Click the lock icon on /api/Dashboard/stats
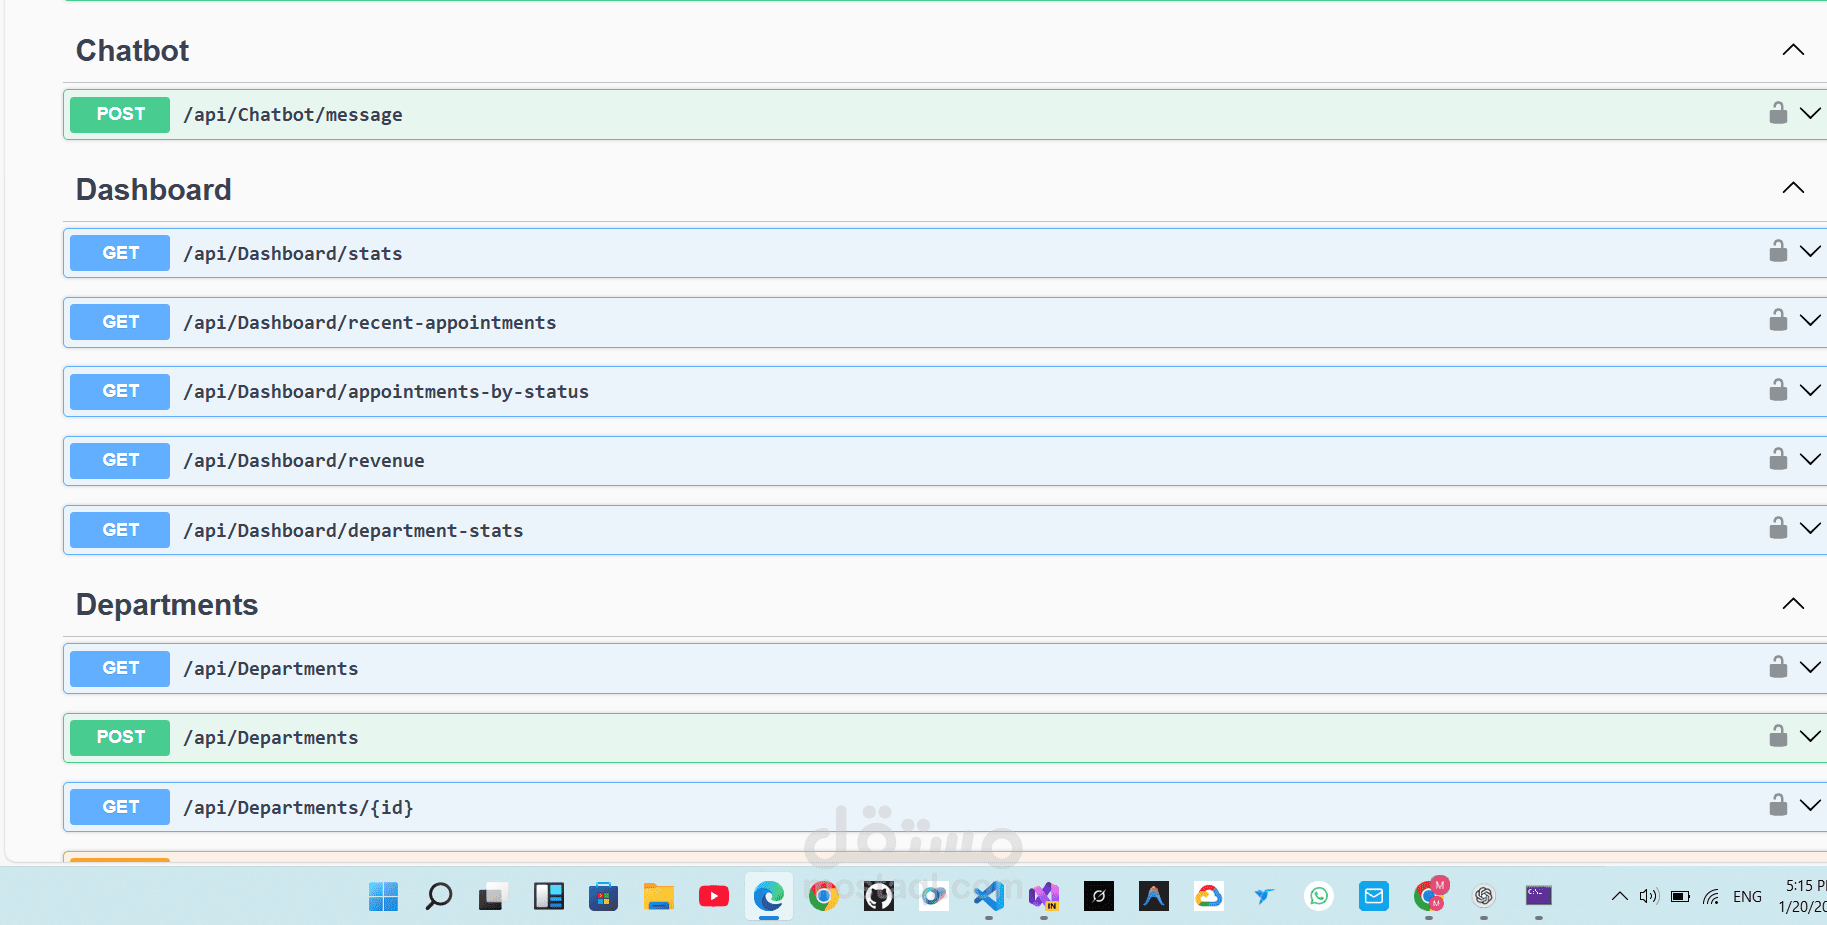Image resolution: width=1827 pixels, height=925 pixels. pyautogui.click(x=1778, y=251)
